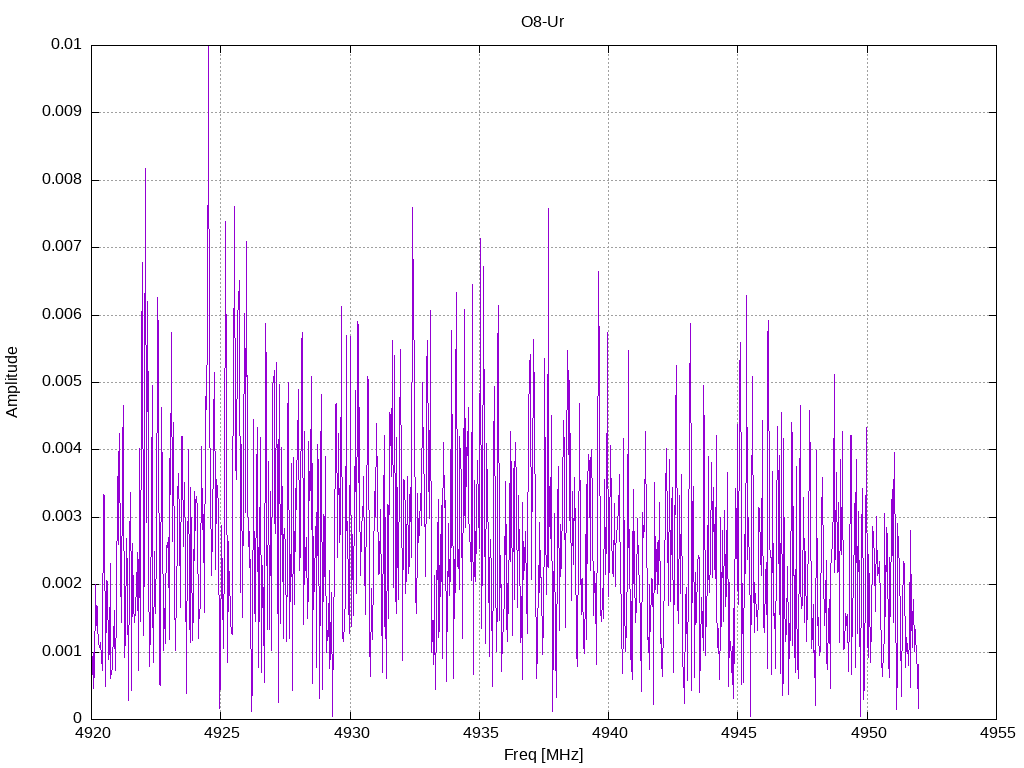Click the x-axis tick label 4955
The width and height of the screenshot is (1024, 768).
pos(998,733)
